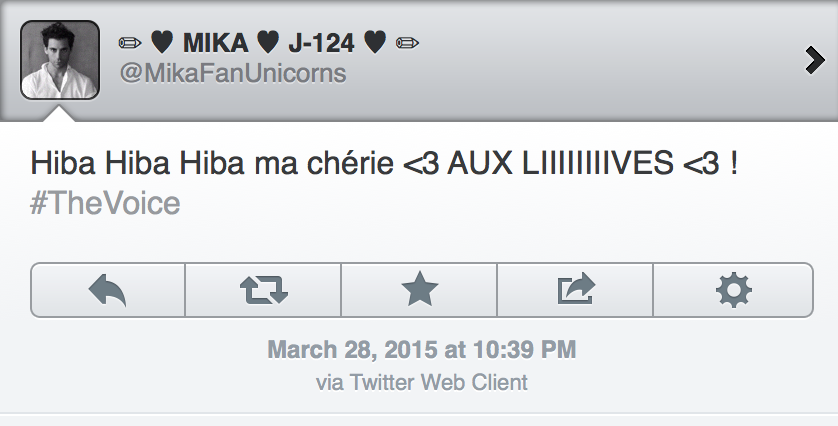Reply to this tweet
The height and width of the screenshot is (426, 838).
pos(108,290)
